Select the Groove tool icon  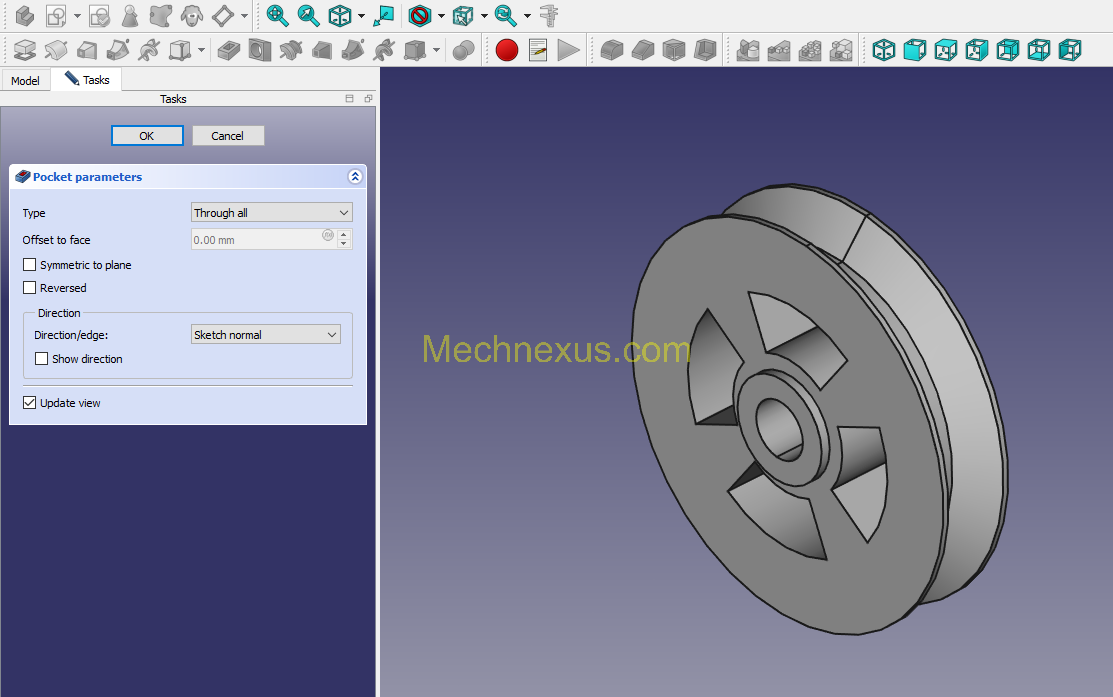[x=291, y=50]
